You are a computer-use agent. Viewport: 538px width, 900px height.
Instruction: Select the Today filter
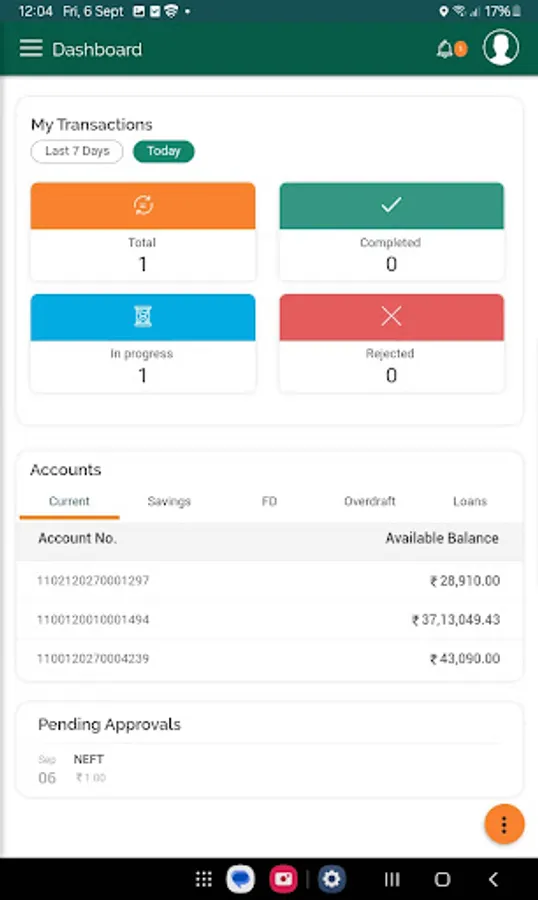(164, 151)
